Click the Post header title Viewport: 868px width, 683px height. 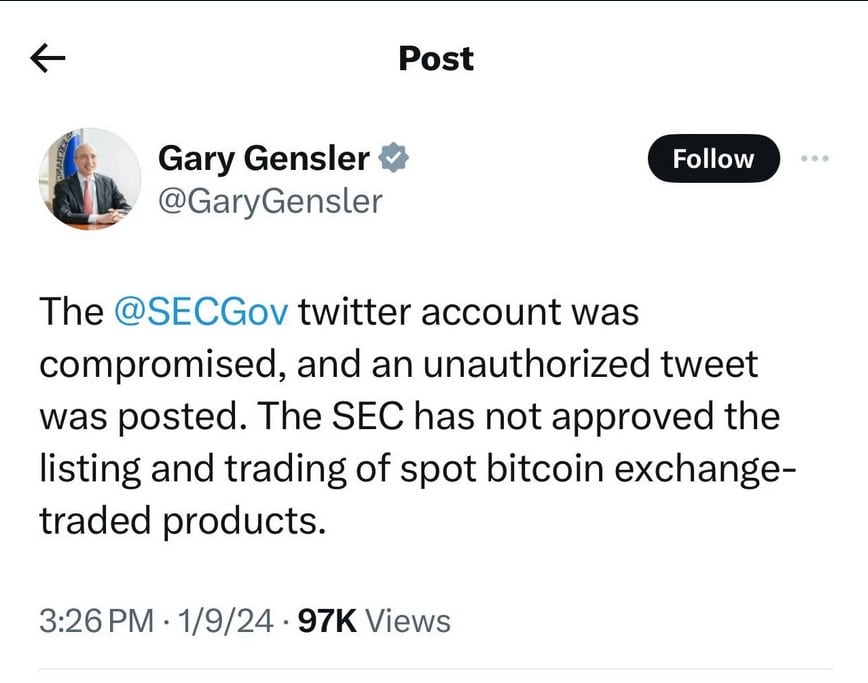pos(435,59)
